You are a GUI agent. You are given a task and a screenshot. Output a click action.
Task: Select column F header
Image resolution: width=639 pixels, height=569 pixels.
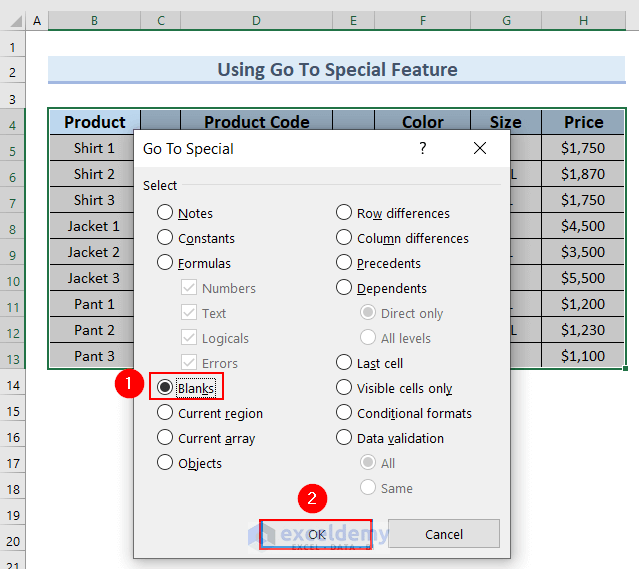423,20
